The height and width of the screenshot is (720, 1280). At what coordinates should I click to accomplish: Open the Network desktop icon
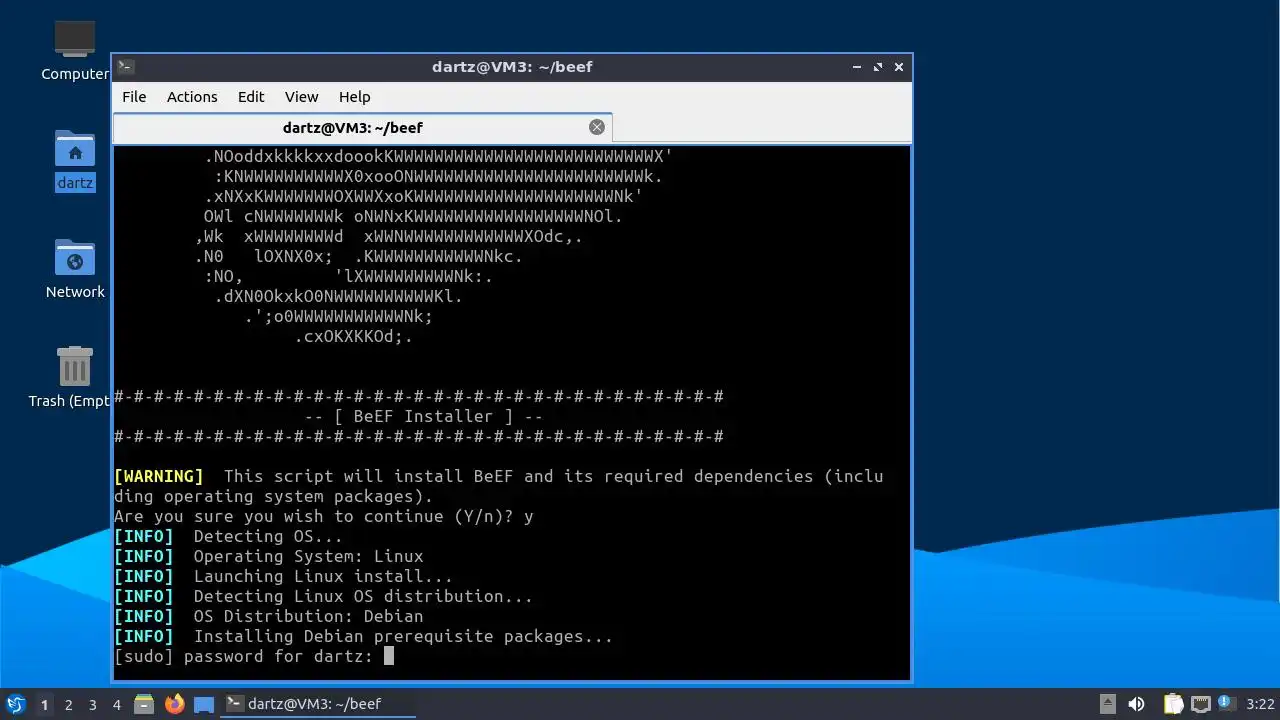75,268
